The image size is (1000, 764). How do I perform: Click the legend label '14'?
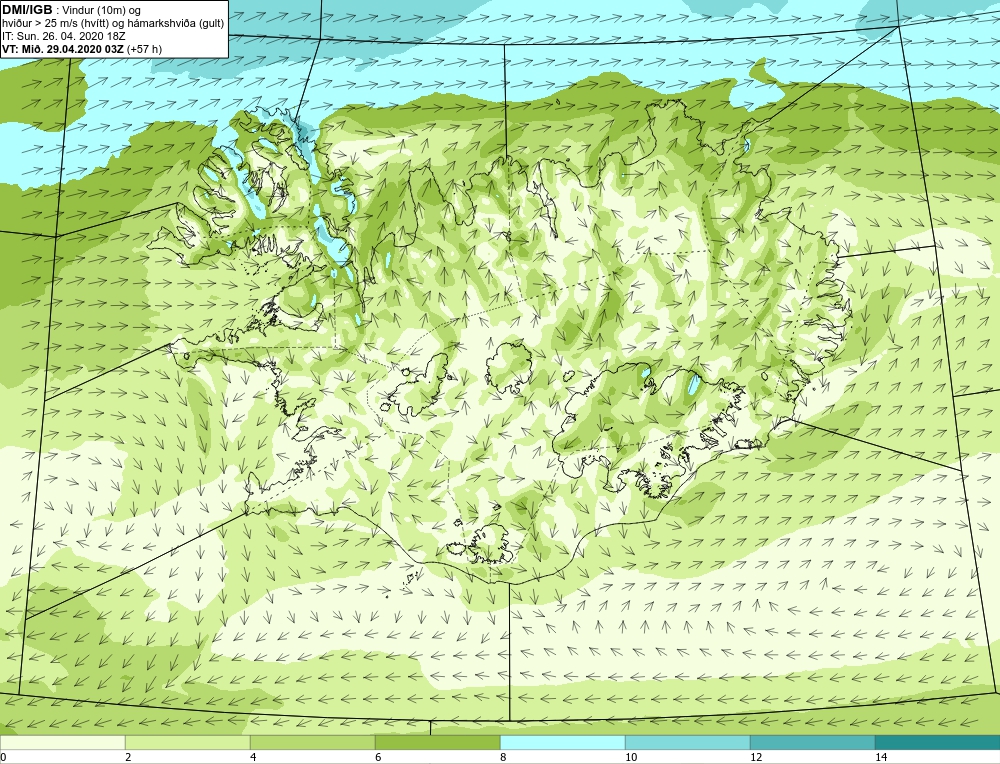pos(881,757)
